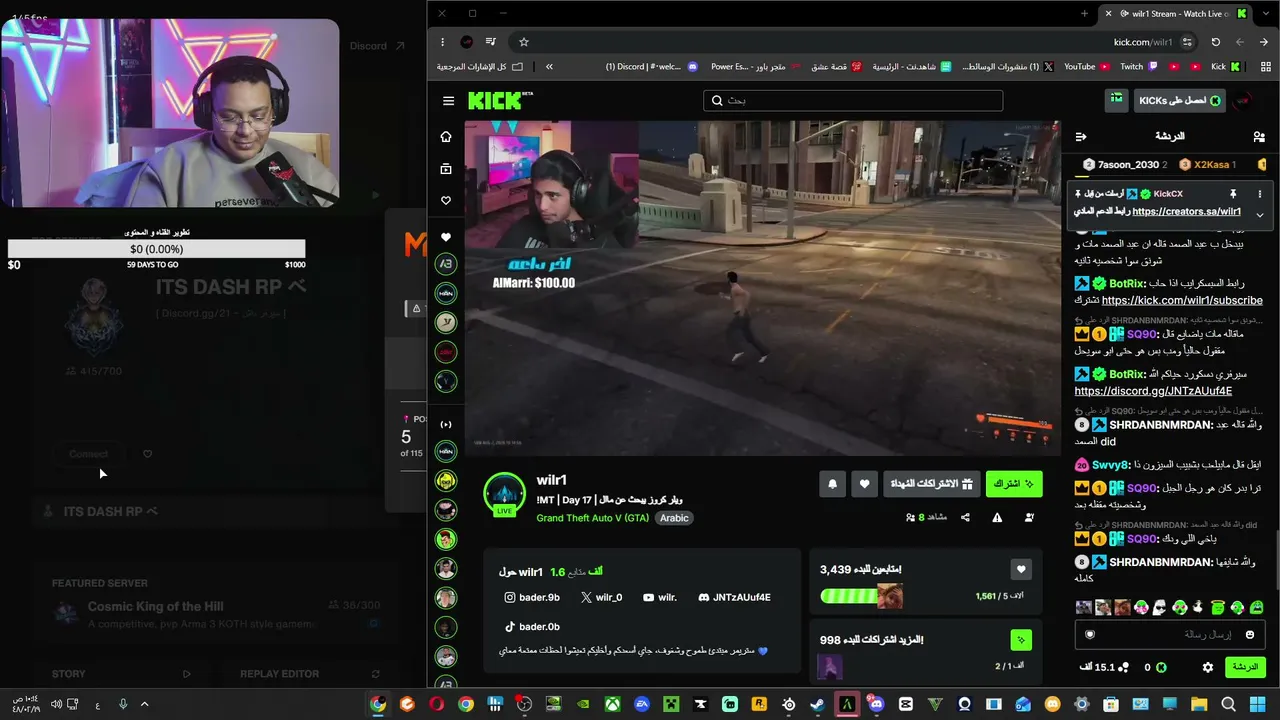Open the creators.sa/wilr1 link in pinned message
This screenshot has height=720, width=1280.
(x=1186, y=212)
